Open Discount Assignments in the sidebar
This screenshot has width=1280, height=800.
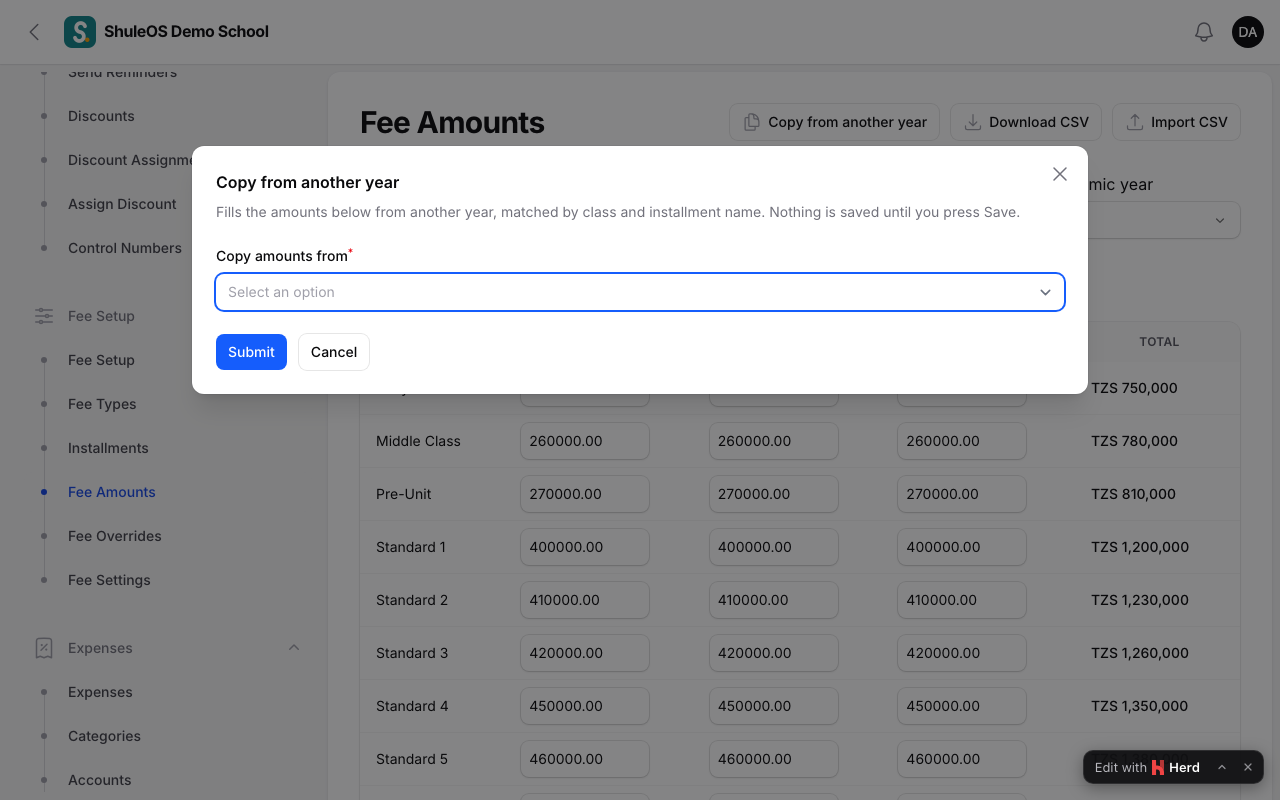tap(130, 160)
